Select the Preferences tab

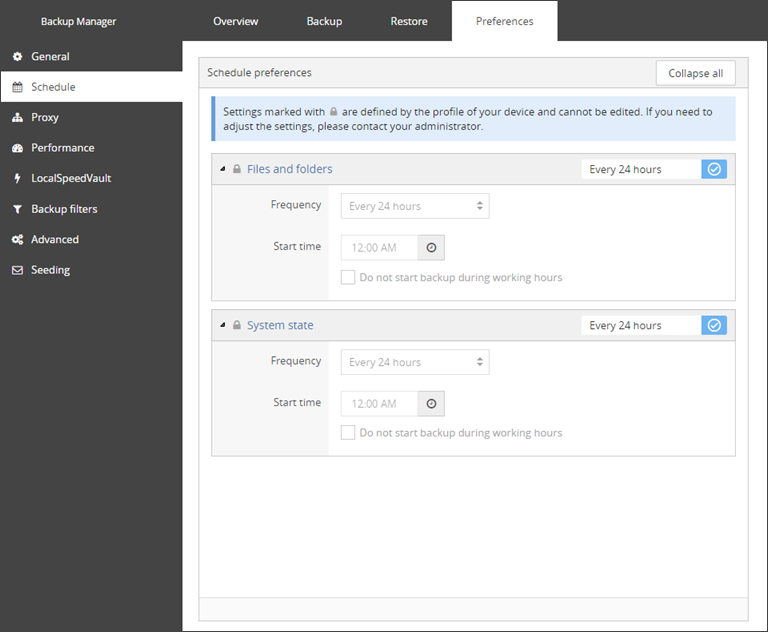pos(504,21)
